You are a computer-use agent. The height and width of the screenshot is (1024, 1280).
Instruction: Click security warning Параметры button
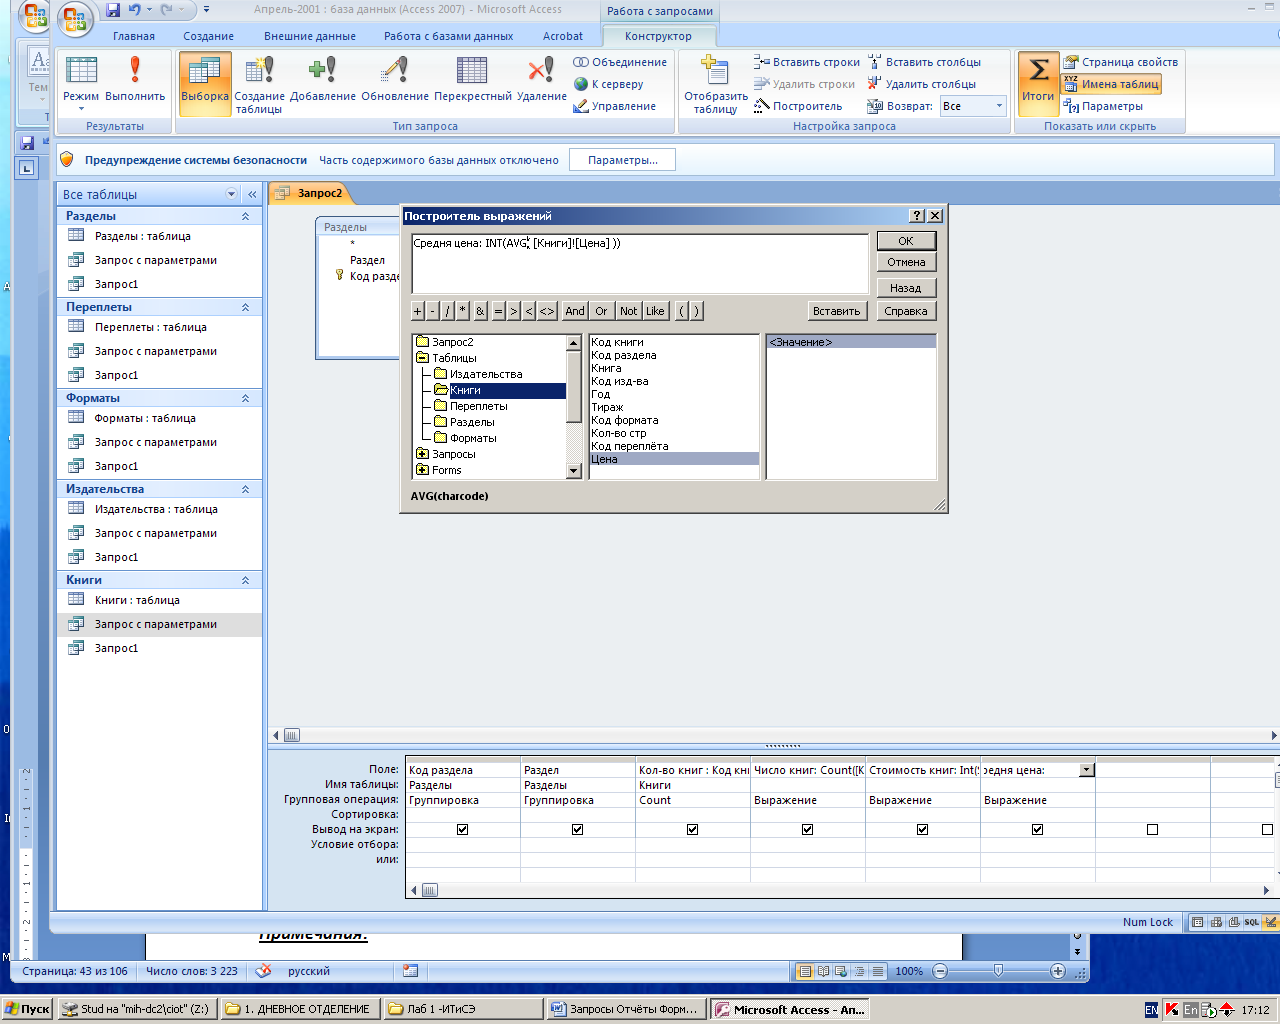coord(622,160)
